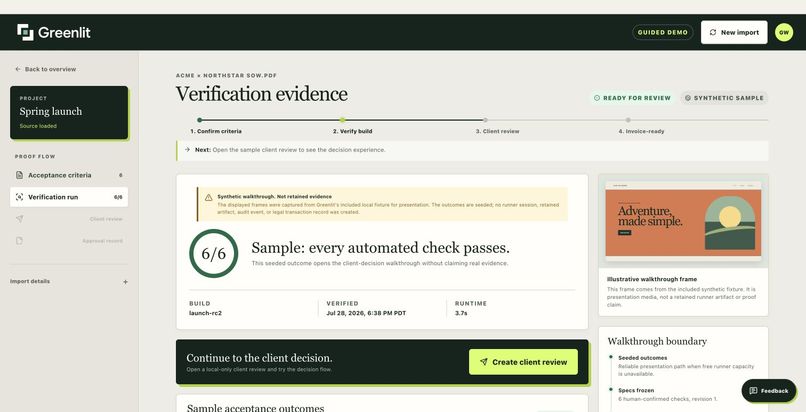Image resolution: width=806 pixels, height=412 pixels.
Task: Click the Ready for review status badge
Action: 632,98
